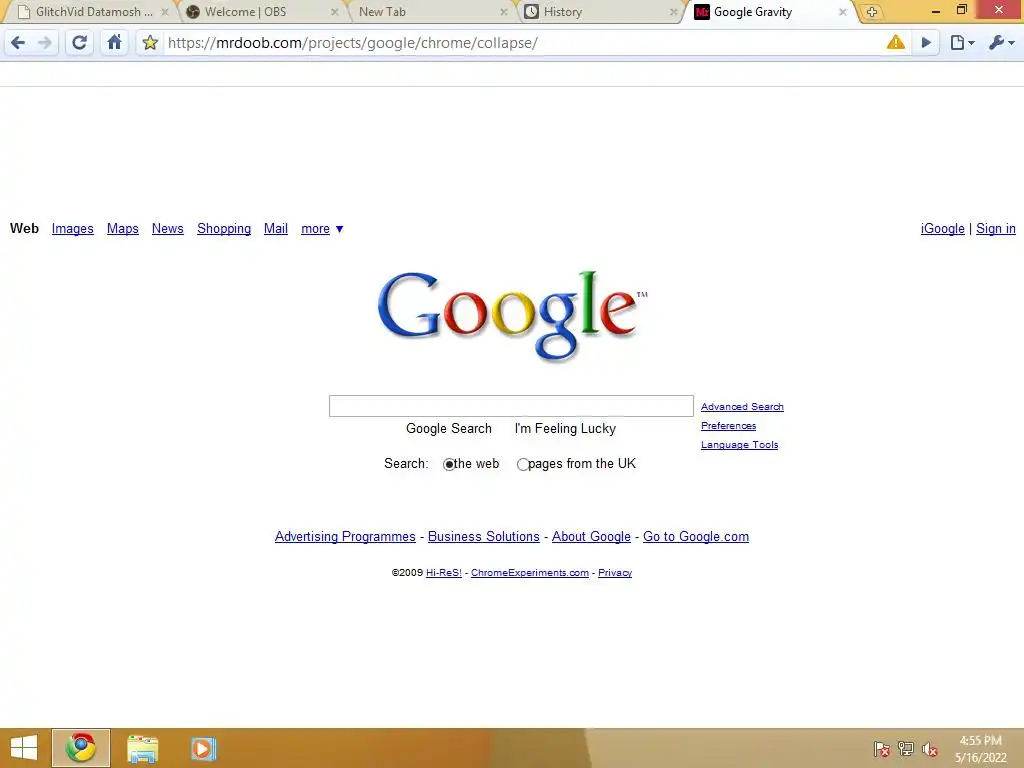Click the Chrome taskbar icon
Screen dimensions: 1024x768
81,748
